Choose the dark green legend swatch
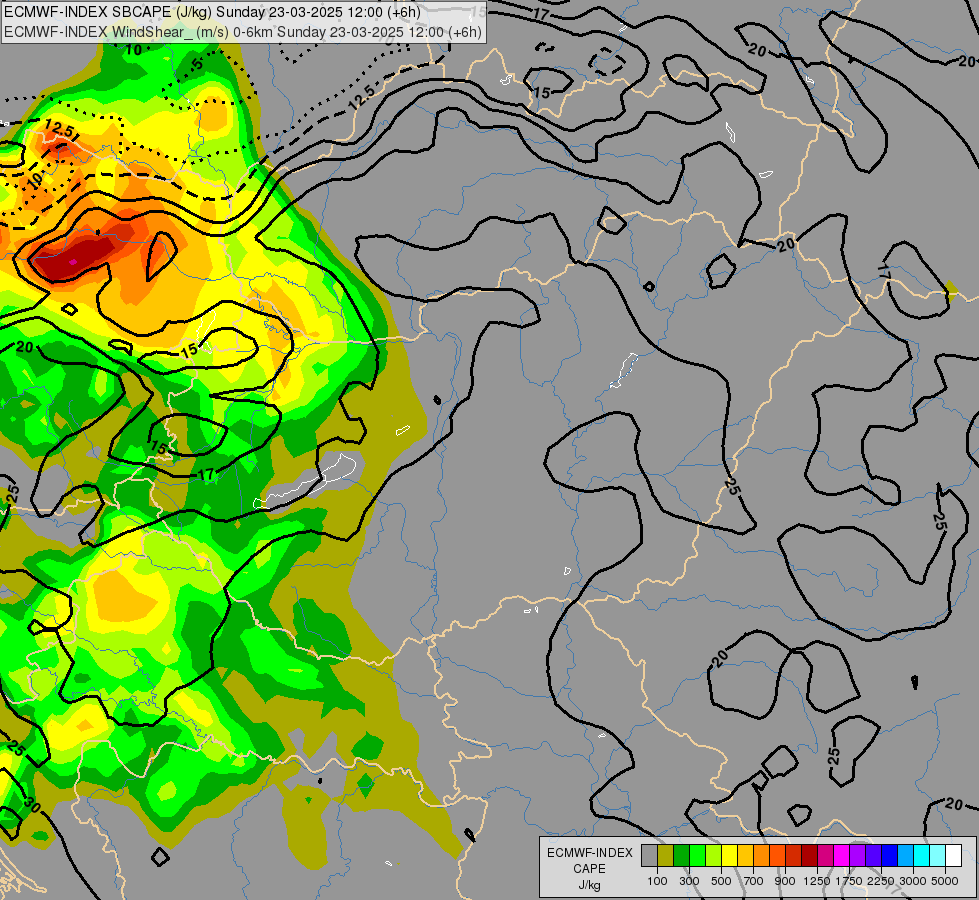The width and height of the screenshot is (979, 900). pyautogui.click(x=681, y=856)
